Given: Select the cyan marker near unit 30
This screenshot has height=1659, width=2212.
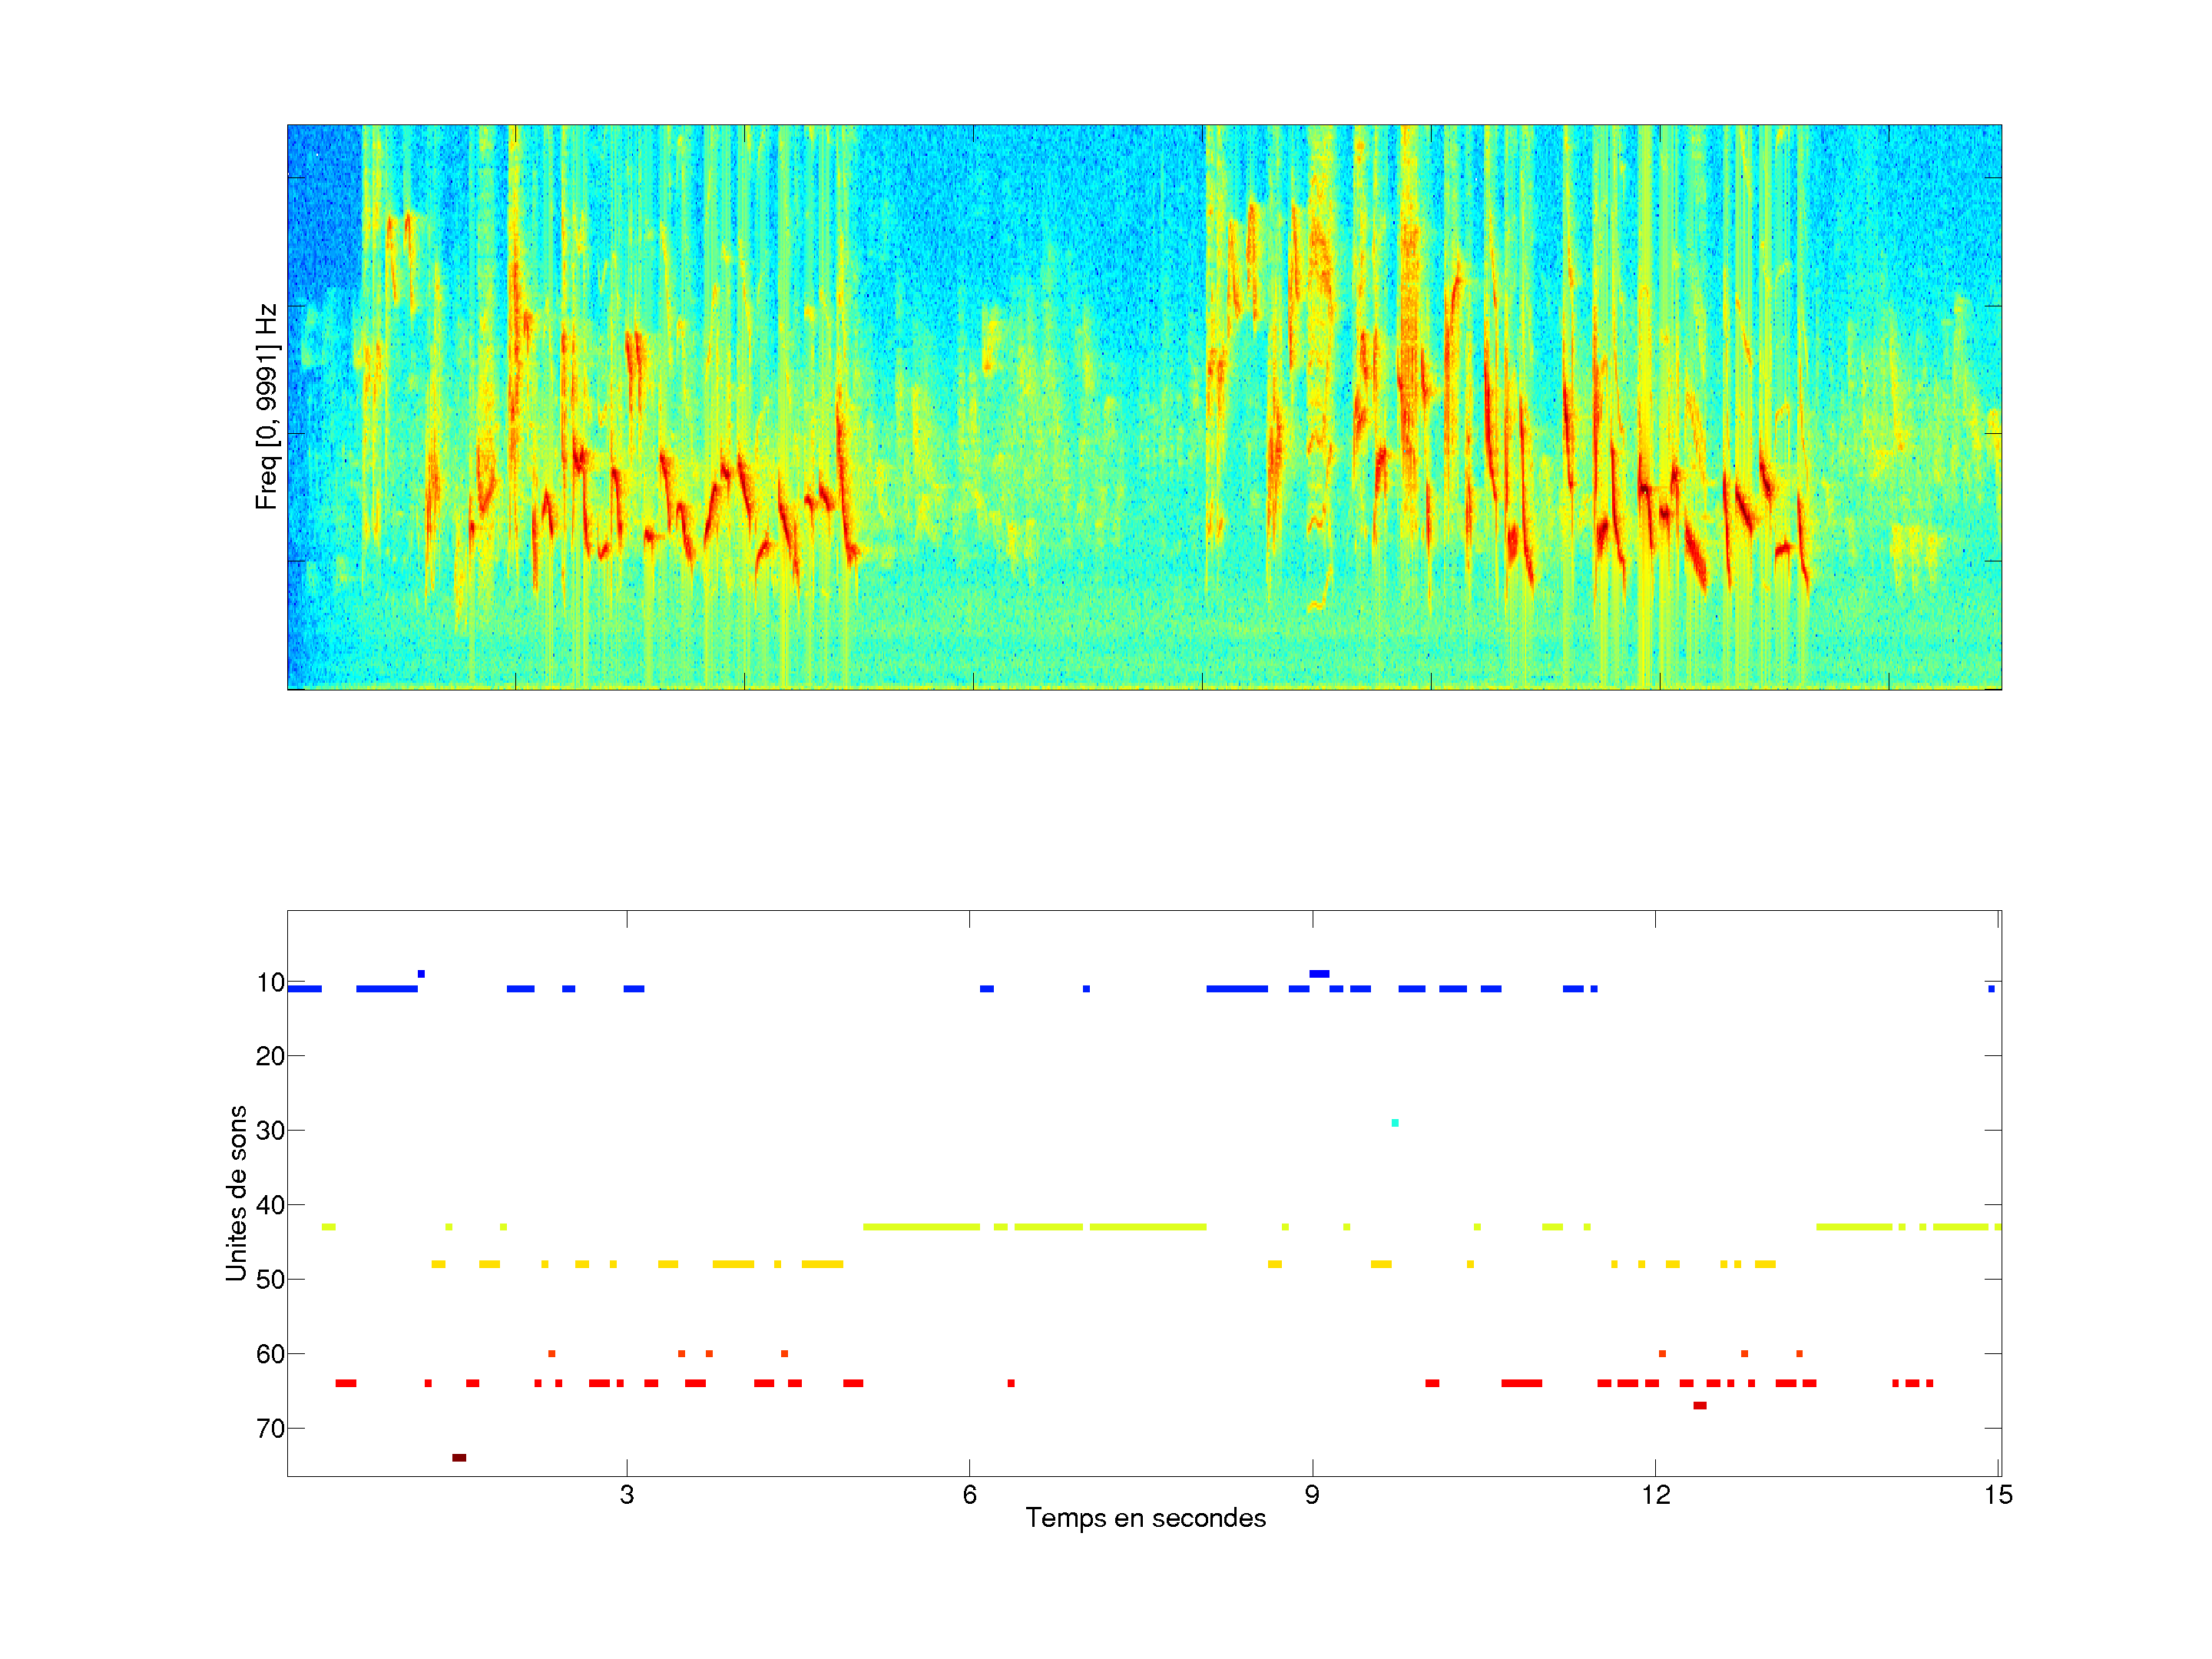Looking at the screenshot, I should pyautogui.click(x=1395, y=1123).
